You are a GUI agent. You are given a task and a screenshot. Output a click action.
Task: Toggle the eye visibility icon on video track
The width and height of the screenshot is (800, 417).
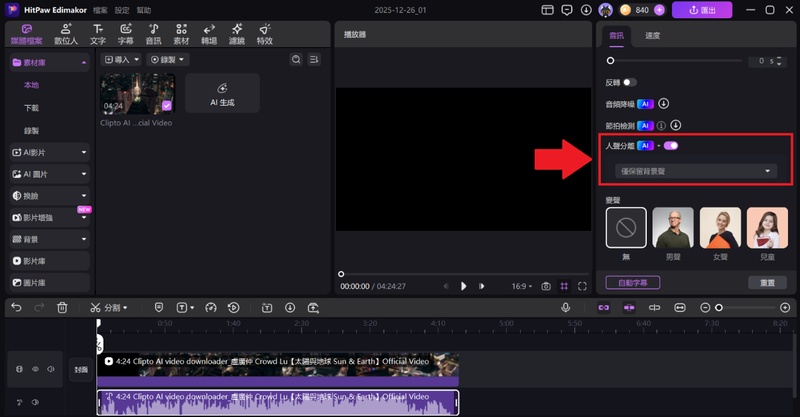35,369
